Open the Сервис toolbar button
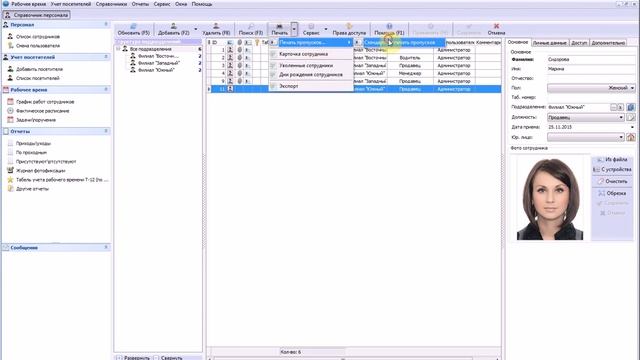Image resolution: width=640 pixels, height=360 pixels. (311, 29)
